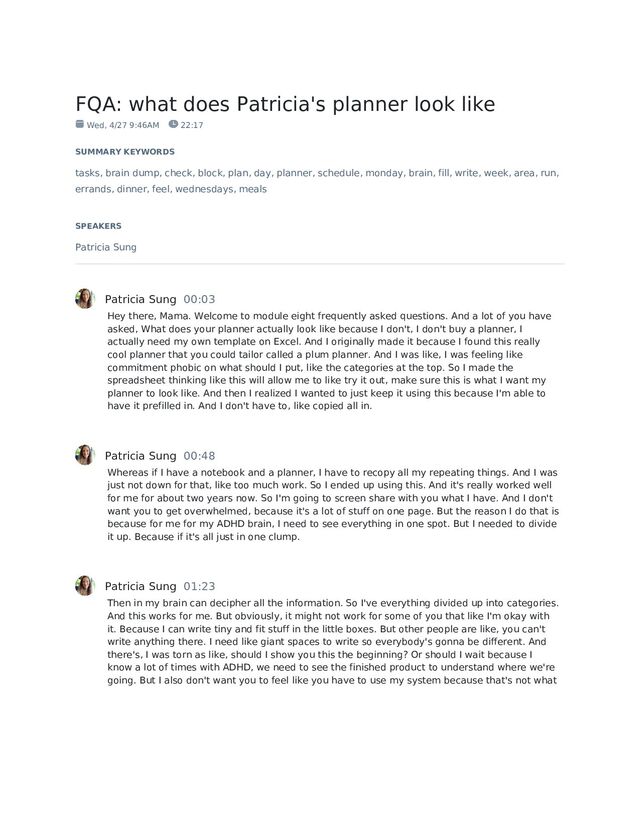Jump to timestamp 00:03
The image size is (640, 828).
199,299
